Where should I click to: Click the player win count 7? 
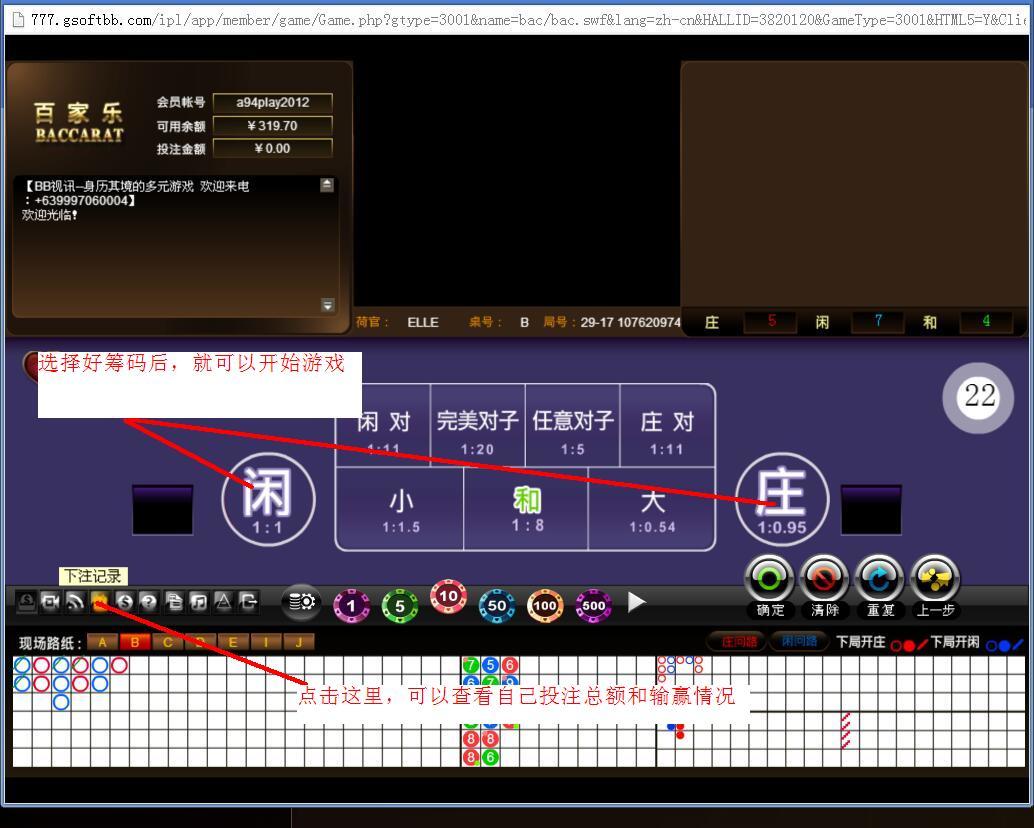click(x=878, y=321)
